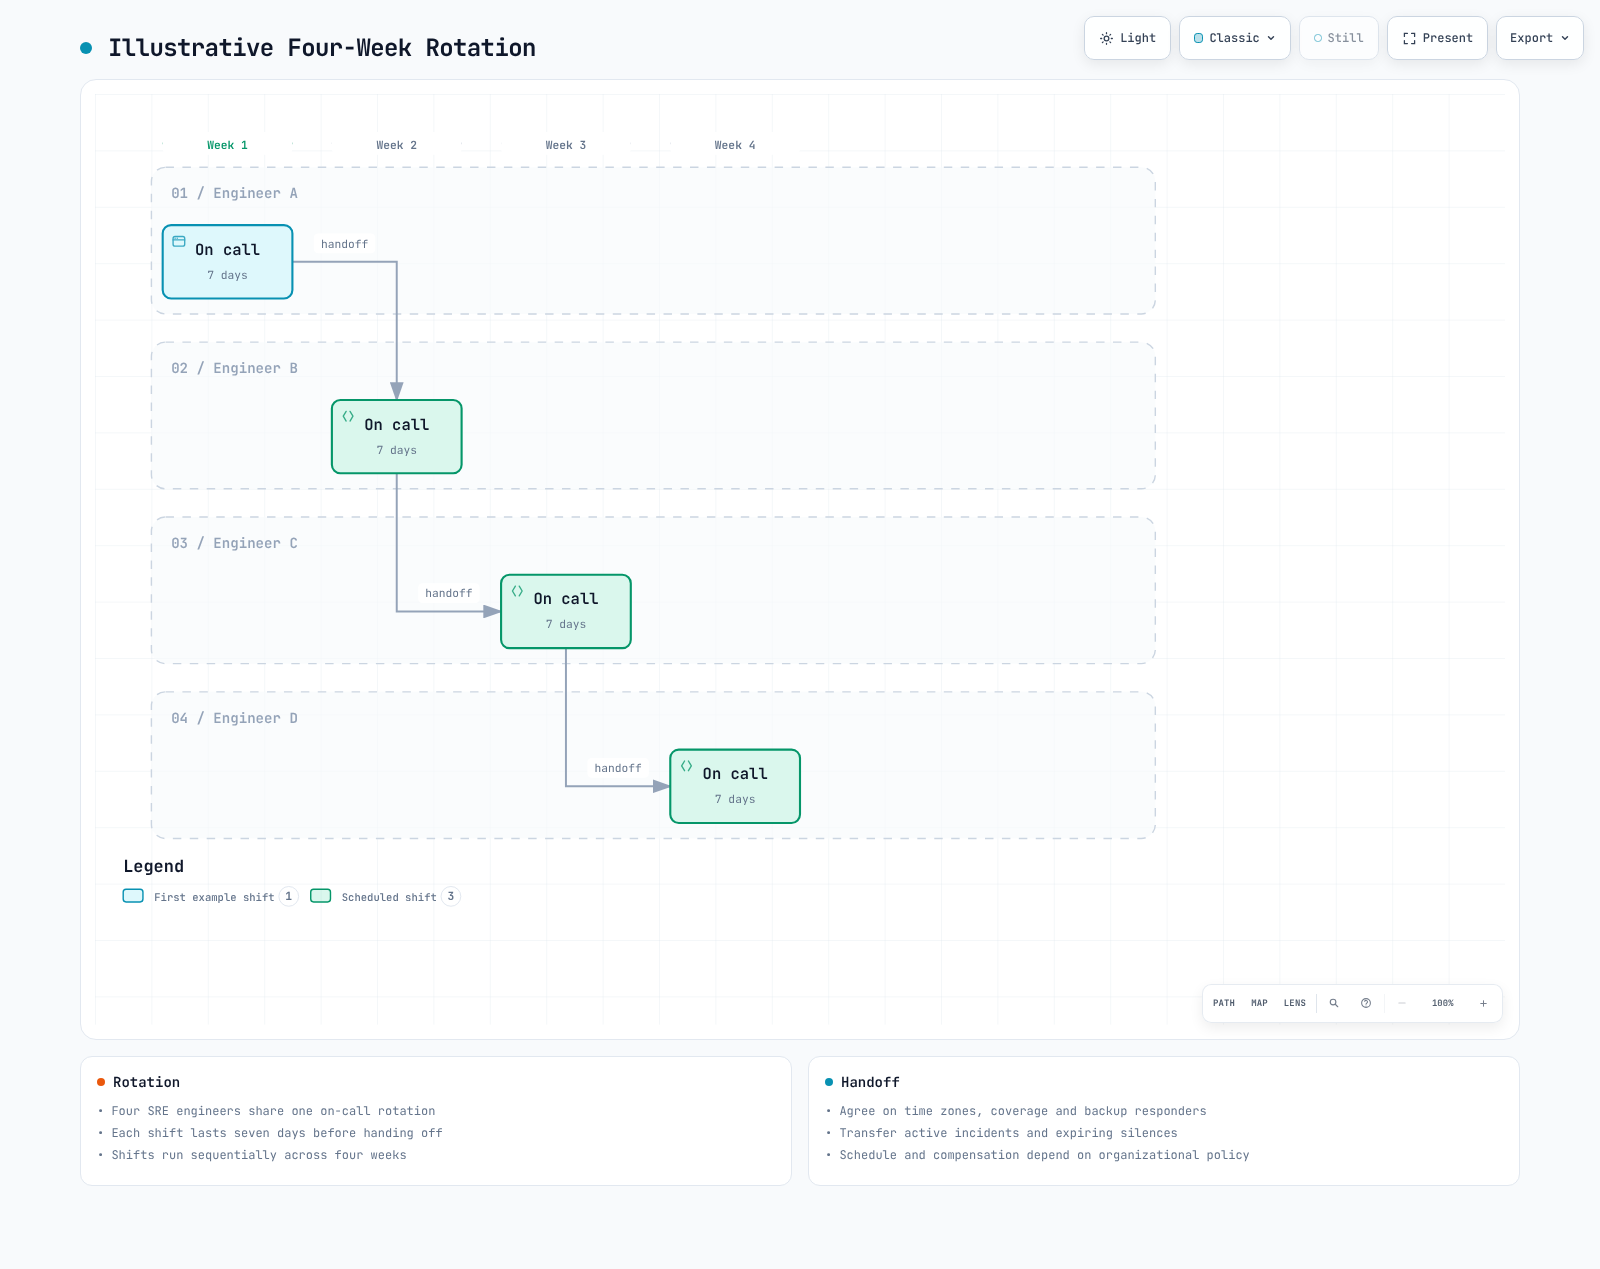Image resolution: width=1600 pixels, height=1269 pixels.
Task: Click the handoff label in Engineer C lane
Action: click(448, 593)
